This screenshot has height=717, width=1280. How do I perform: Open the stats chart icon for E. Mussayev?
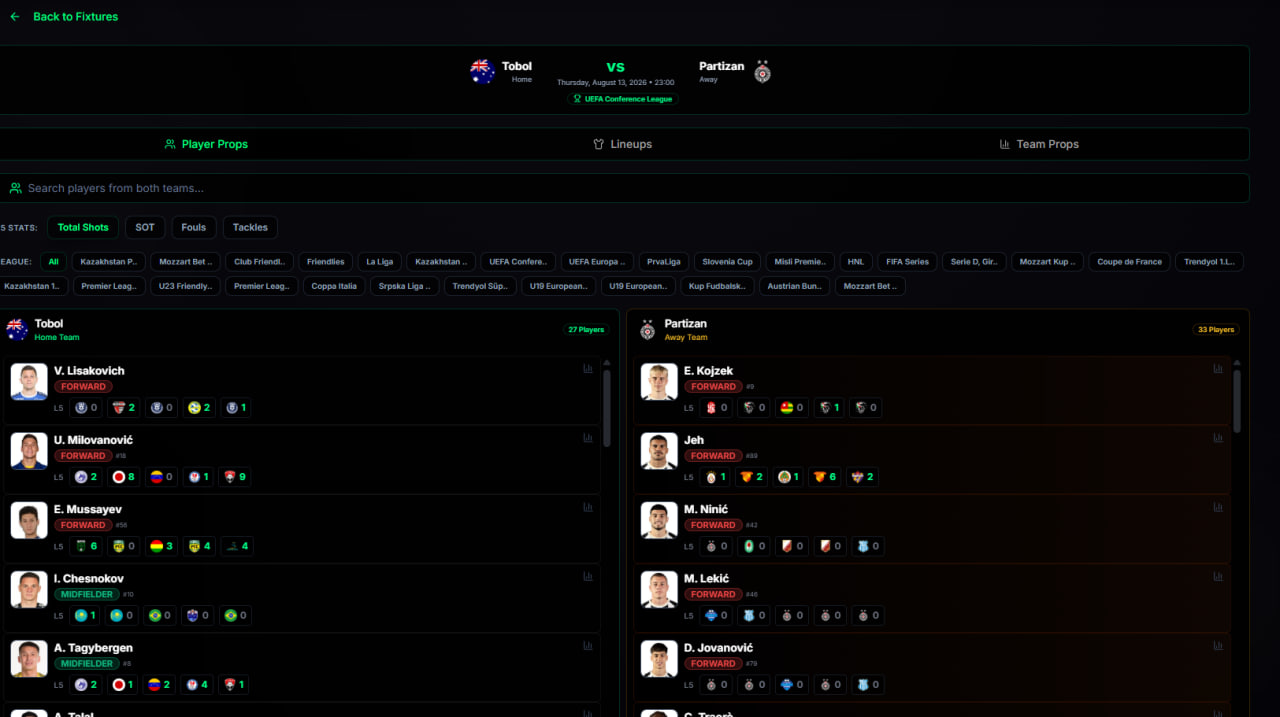pos(588,507)
